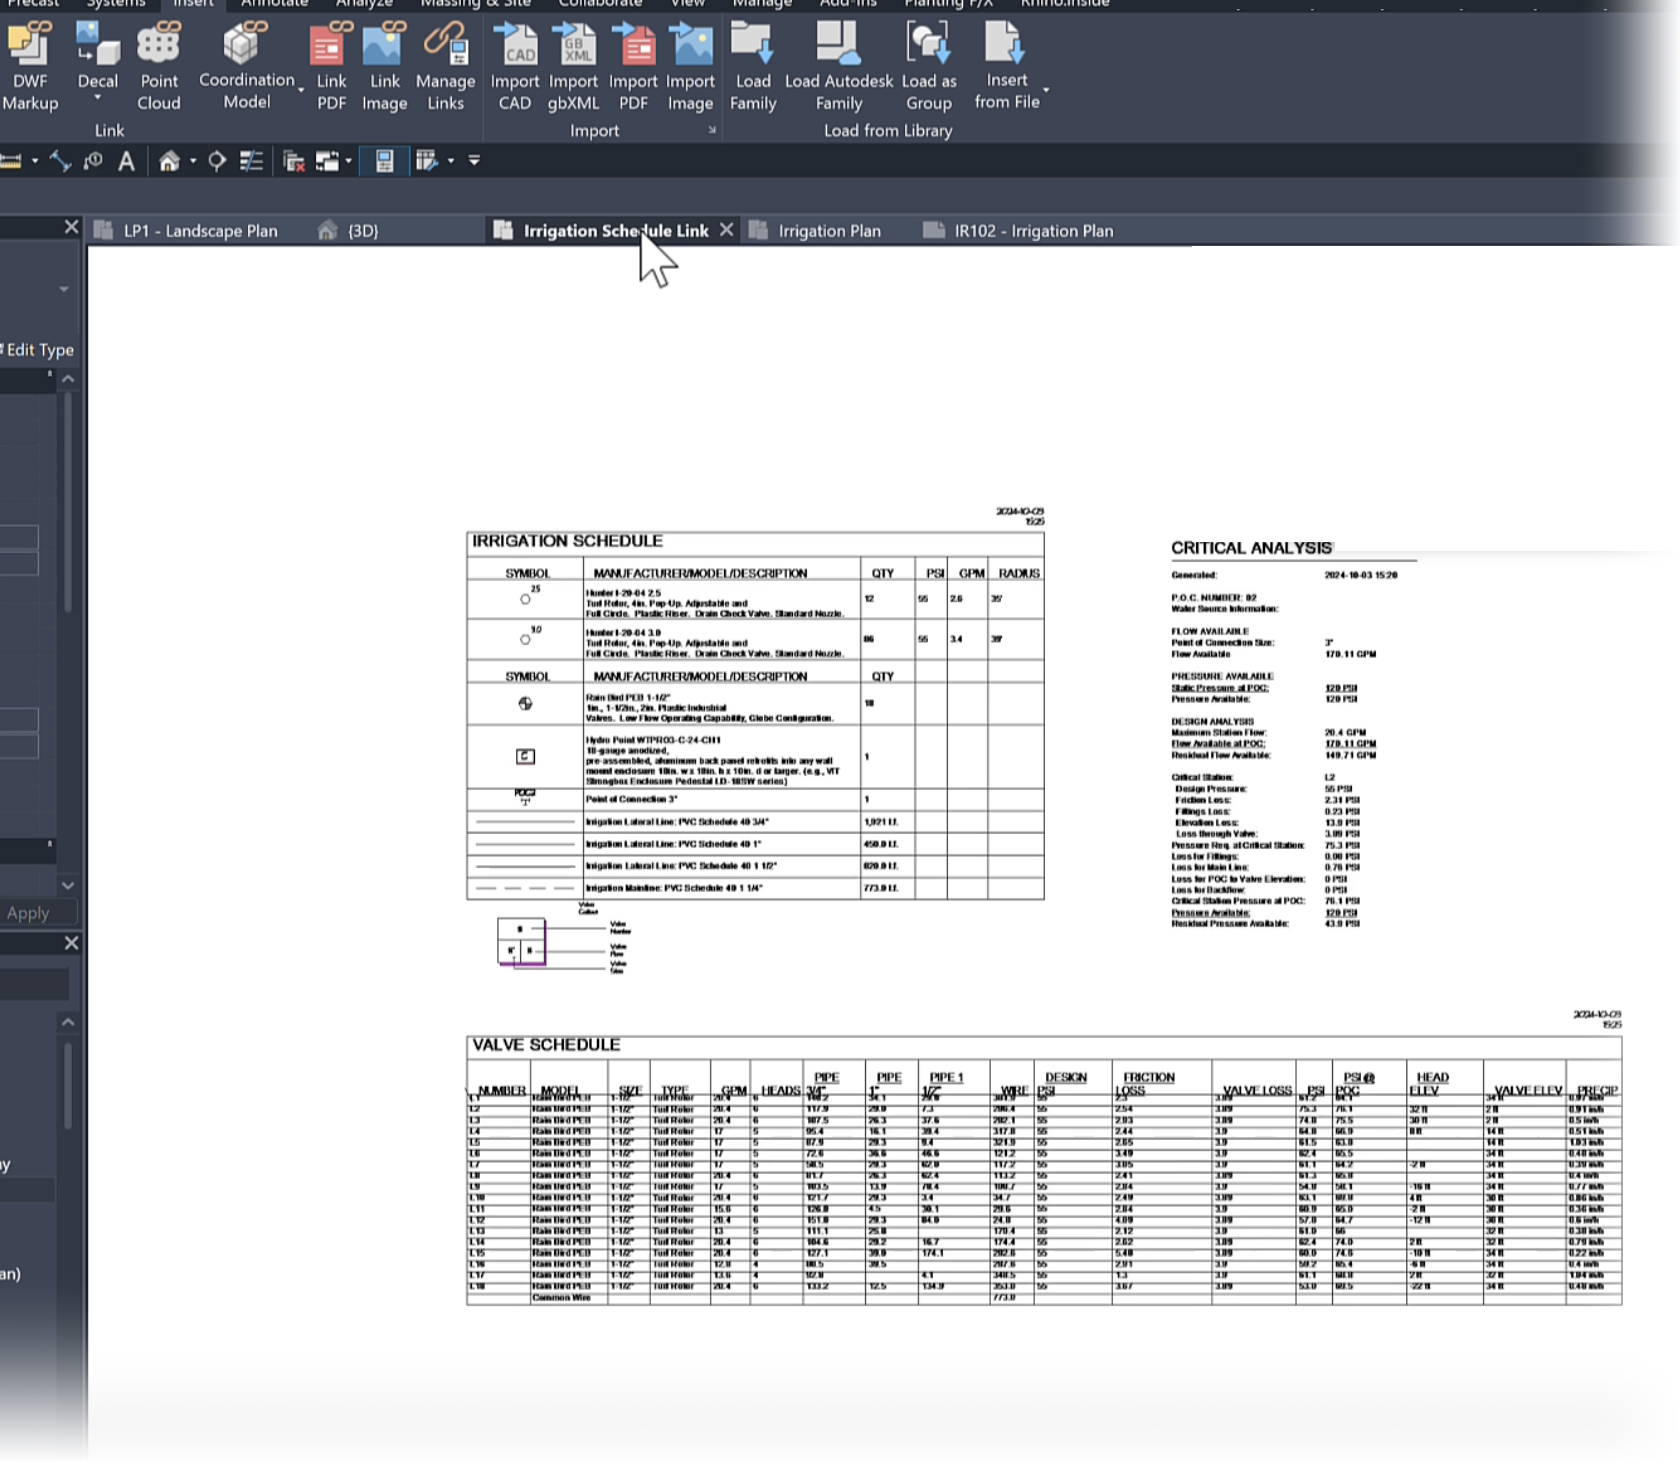Image resolution: width=1680 pixels, height=1475 pixels.
Task: Expand the User Interface dropdown arrow
Action: pos(451,161)
